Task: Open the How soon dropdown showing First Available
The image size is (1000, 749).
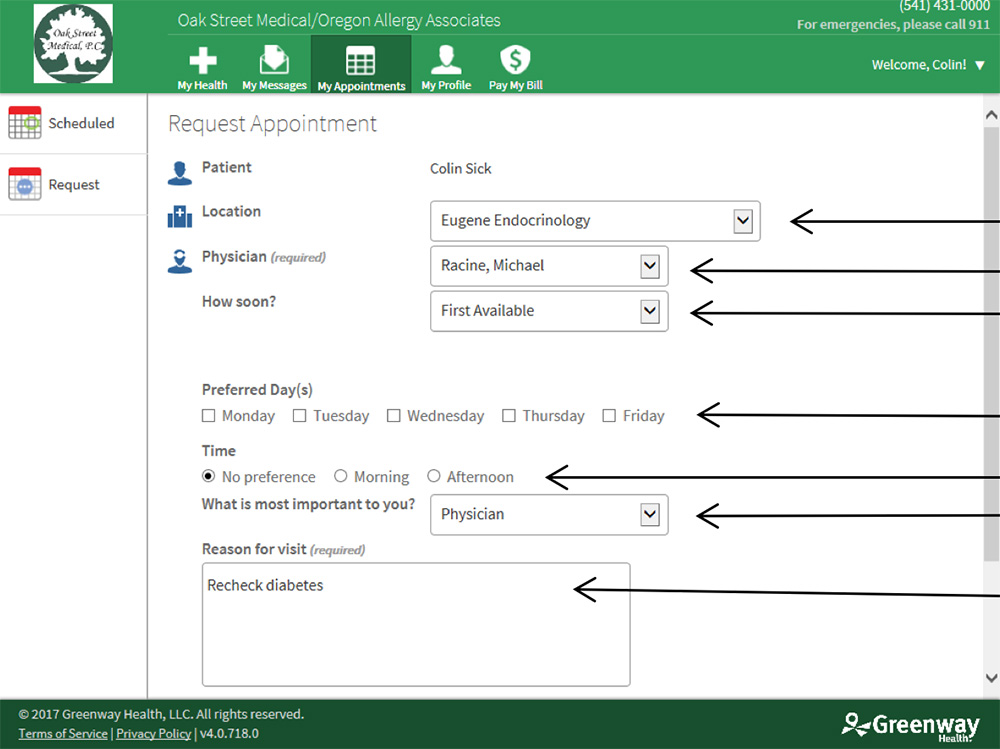Action: point(549,311)
